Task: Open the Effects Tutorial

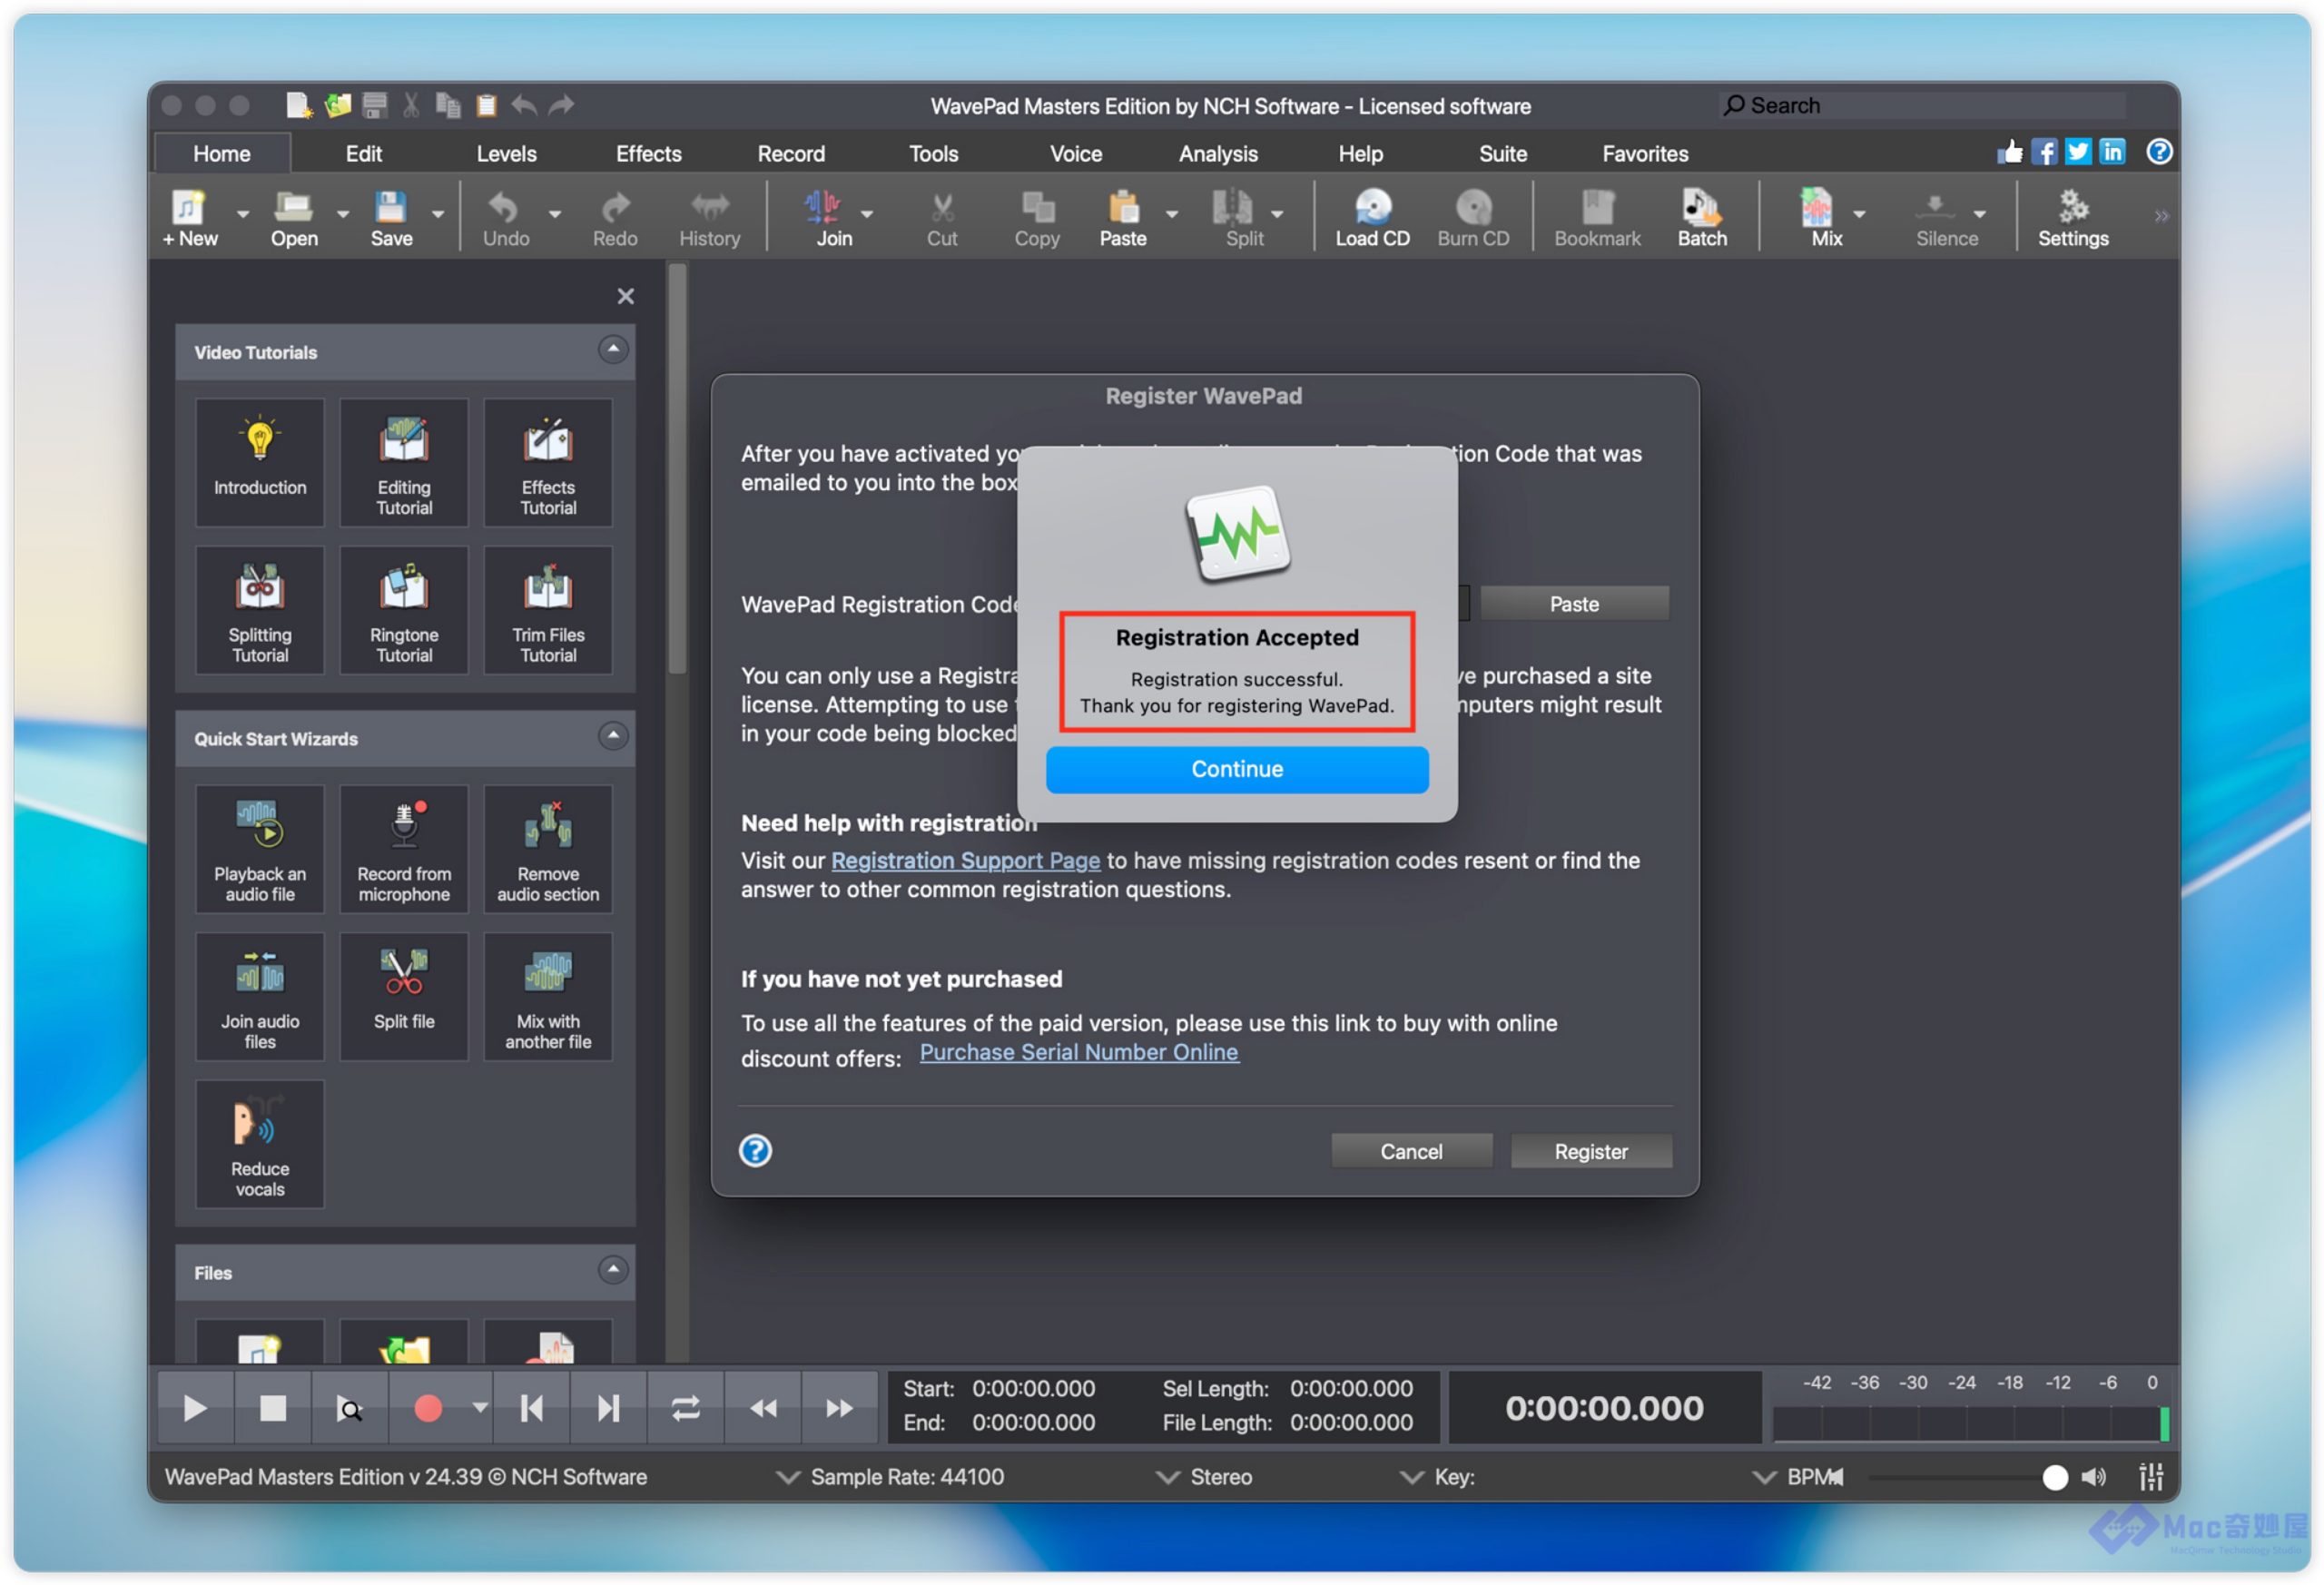Action: point(548,462)
